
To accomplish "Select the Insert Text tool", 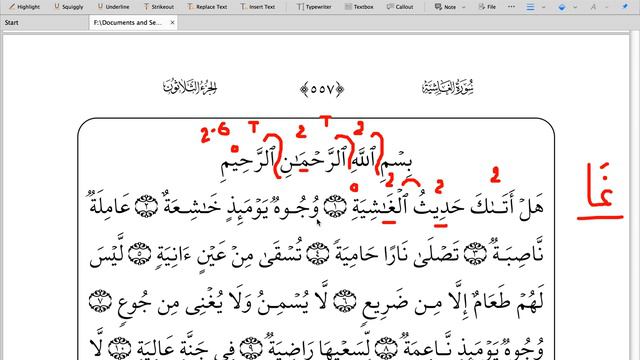I will click(258, 7).
